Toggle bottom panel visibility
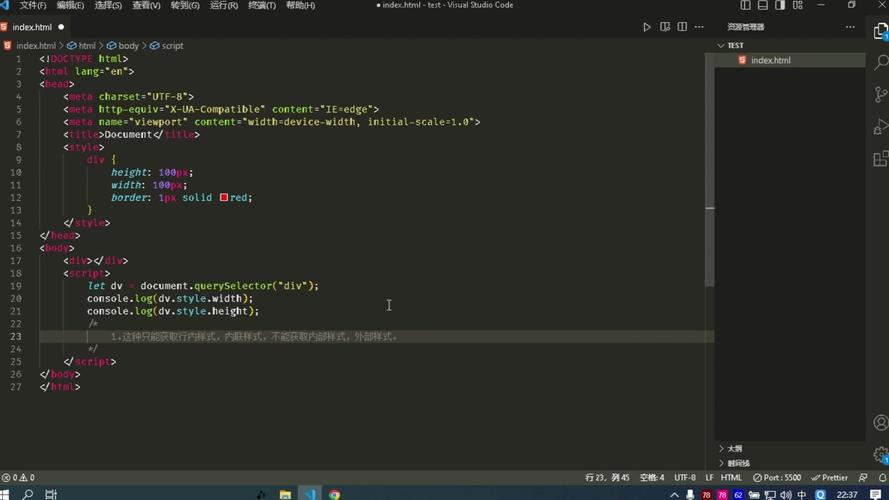 (x=763, y=5)
